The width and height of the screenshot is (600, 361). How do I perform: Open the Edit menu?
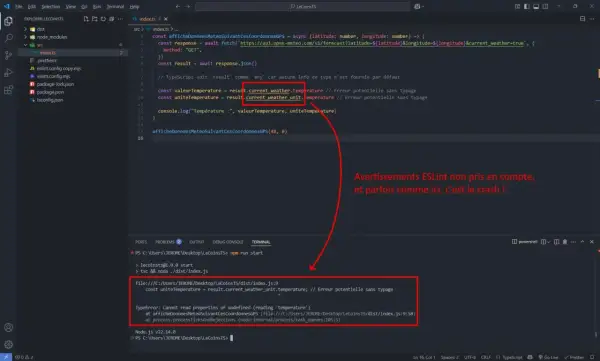32,7
